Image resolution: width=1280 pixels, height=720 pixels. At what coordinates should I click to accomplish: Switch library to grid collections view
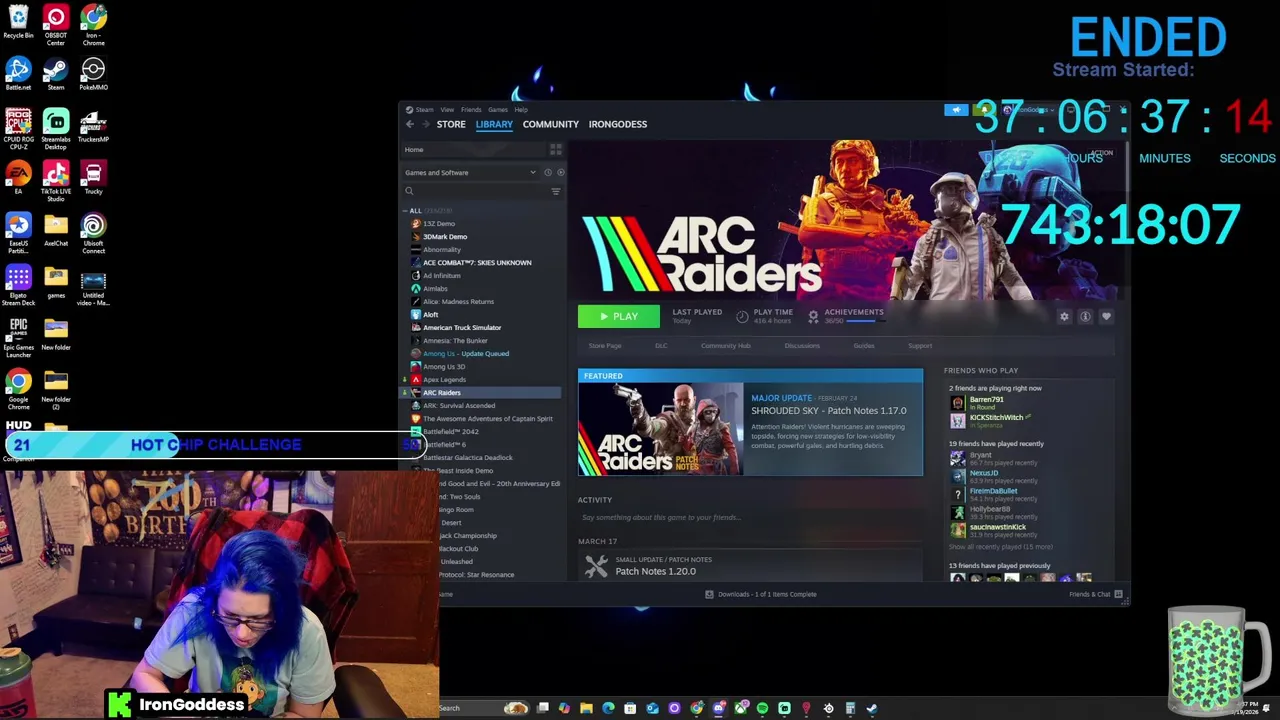[x=556, y=149]
